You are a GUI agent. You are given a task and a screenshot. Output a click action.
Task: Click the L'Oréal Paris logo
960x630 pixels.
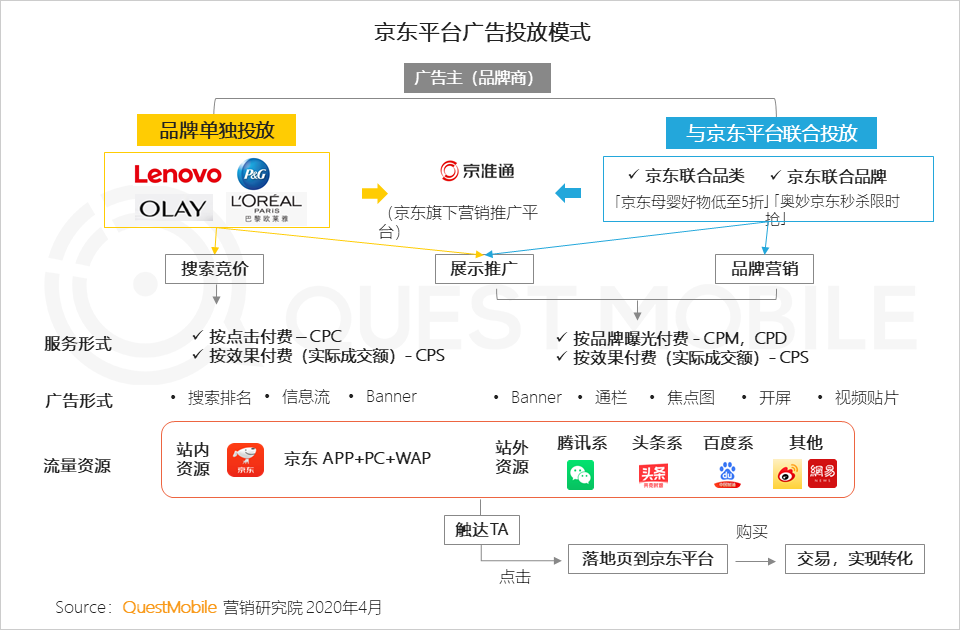(x=265, y=207)
